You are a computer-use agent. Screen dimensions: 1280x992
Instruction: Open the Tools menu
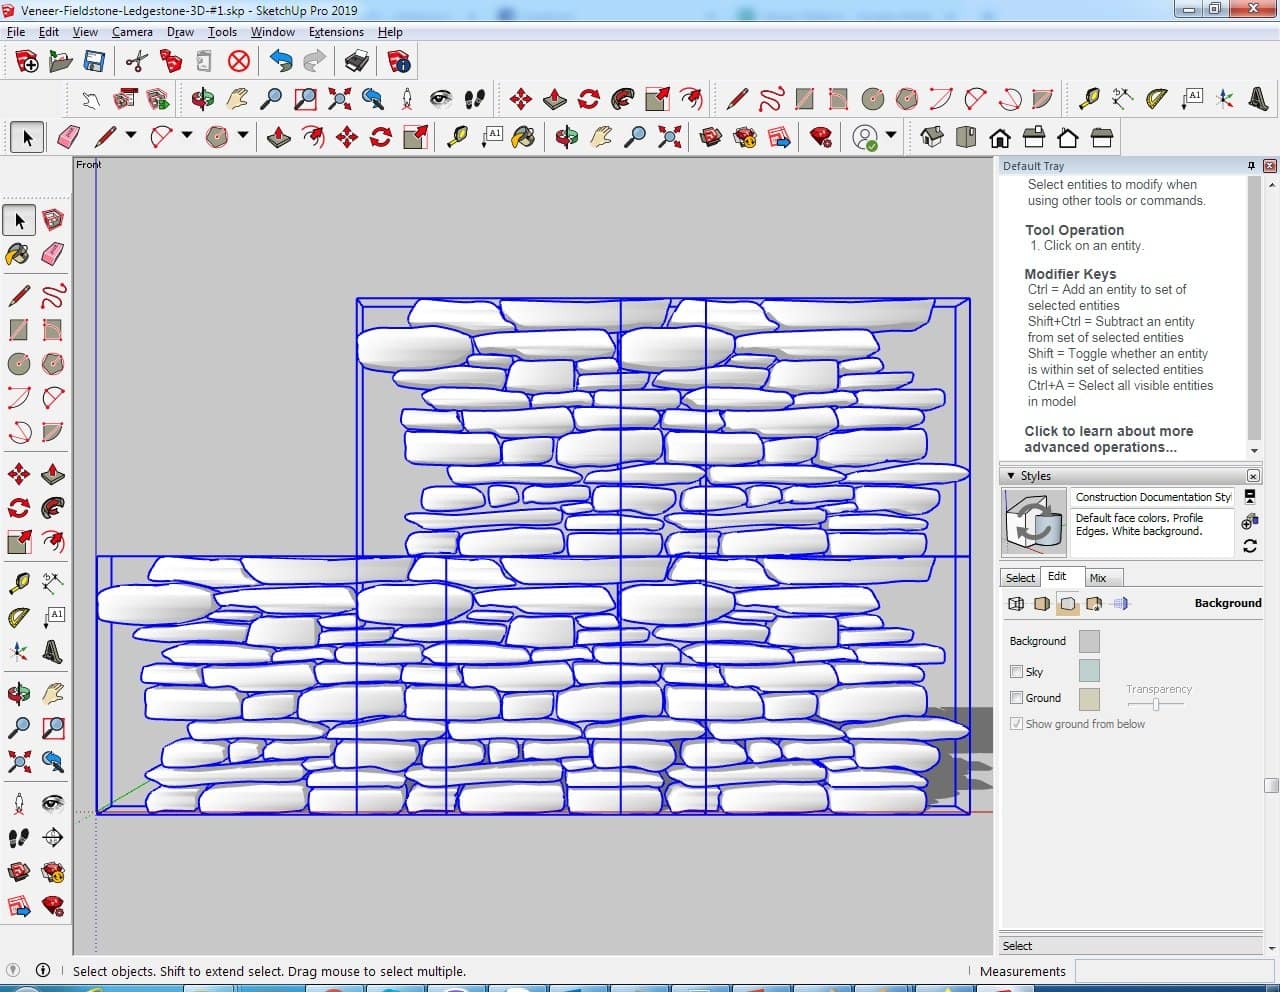(222, 32)
